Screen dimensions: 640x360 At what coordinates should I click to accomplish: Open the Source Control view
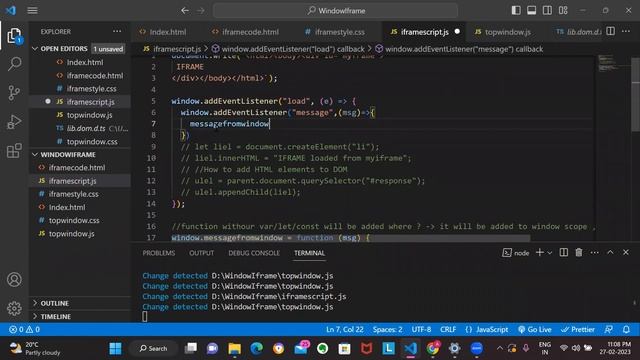pyautogui.click(x=14, y=93)
